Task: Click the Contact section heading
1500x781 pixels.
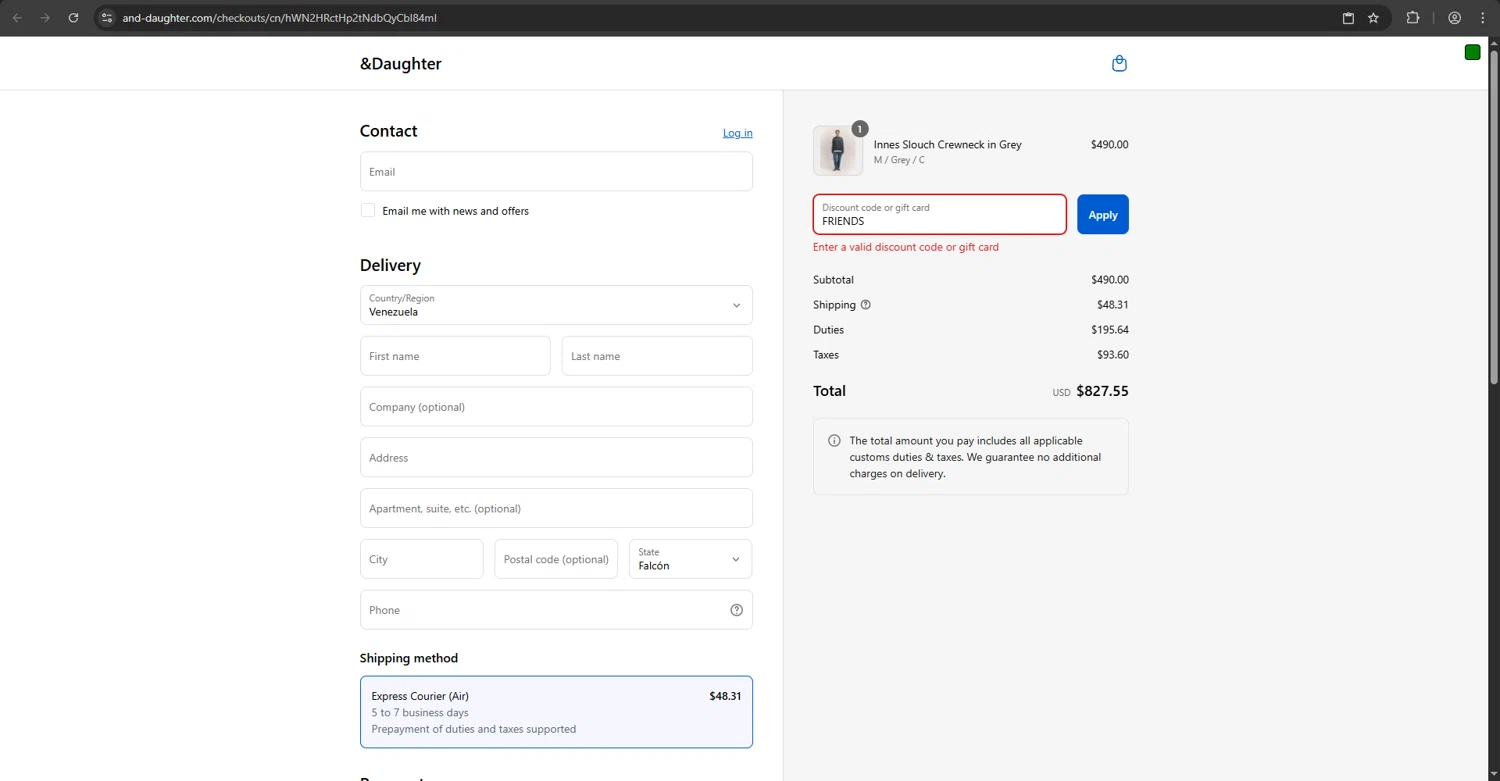Action: (x=388, y=131)
